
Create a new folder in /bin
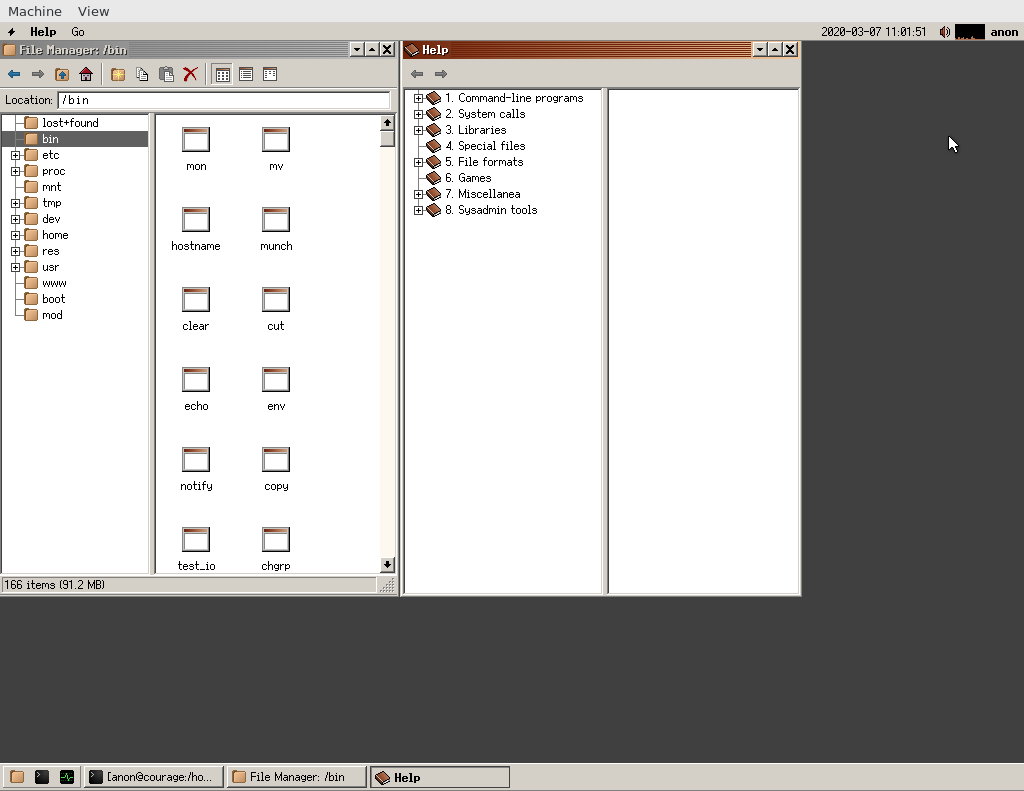[x=118, y=74]
